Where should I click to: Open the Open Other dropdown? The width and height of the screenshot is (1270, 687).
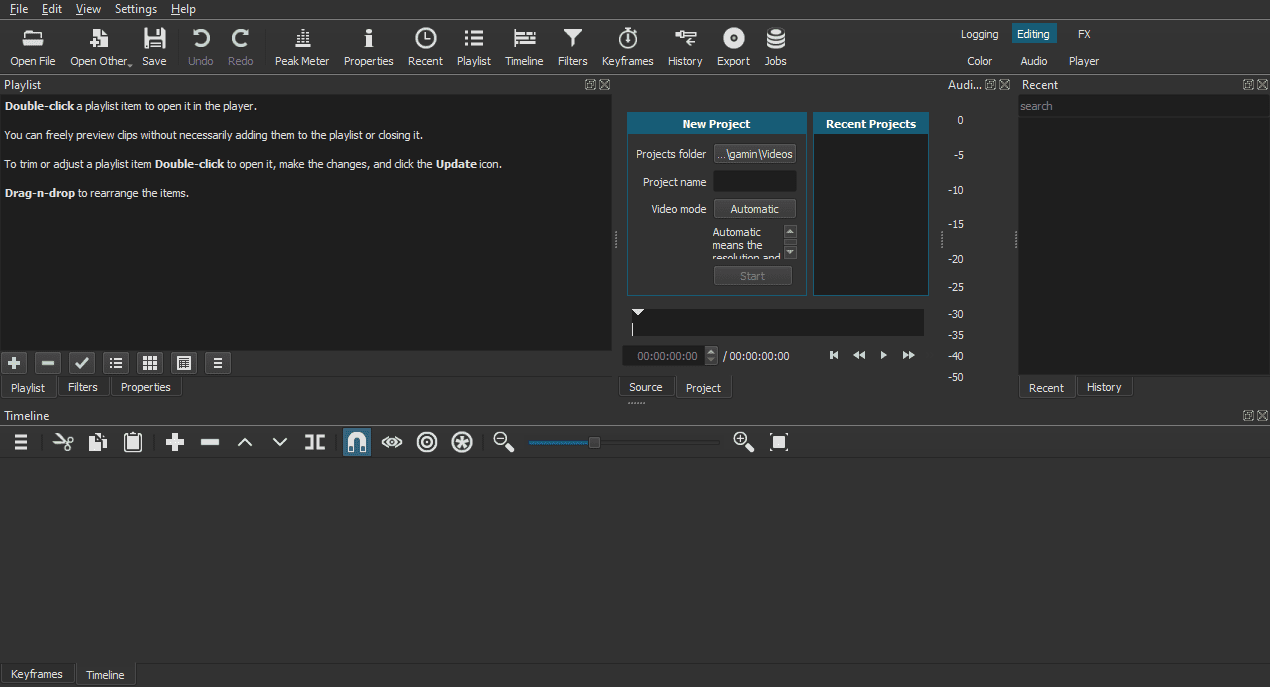pos(100,47)
